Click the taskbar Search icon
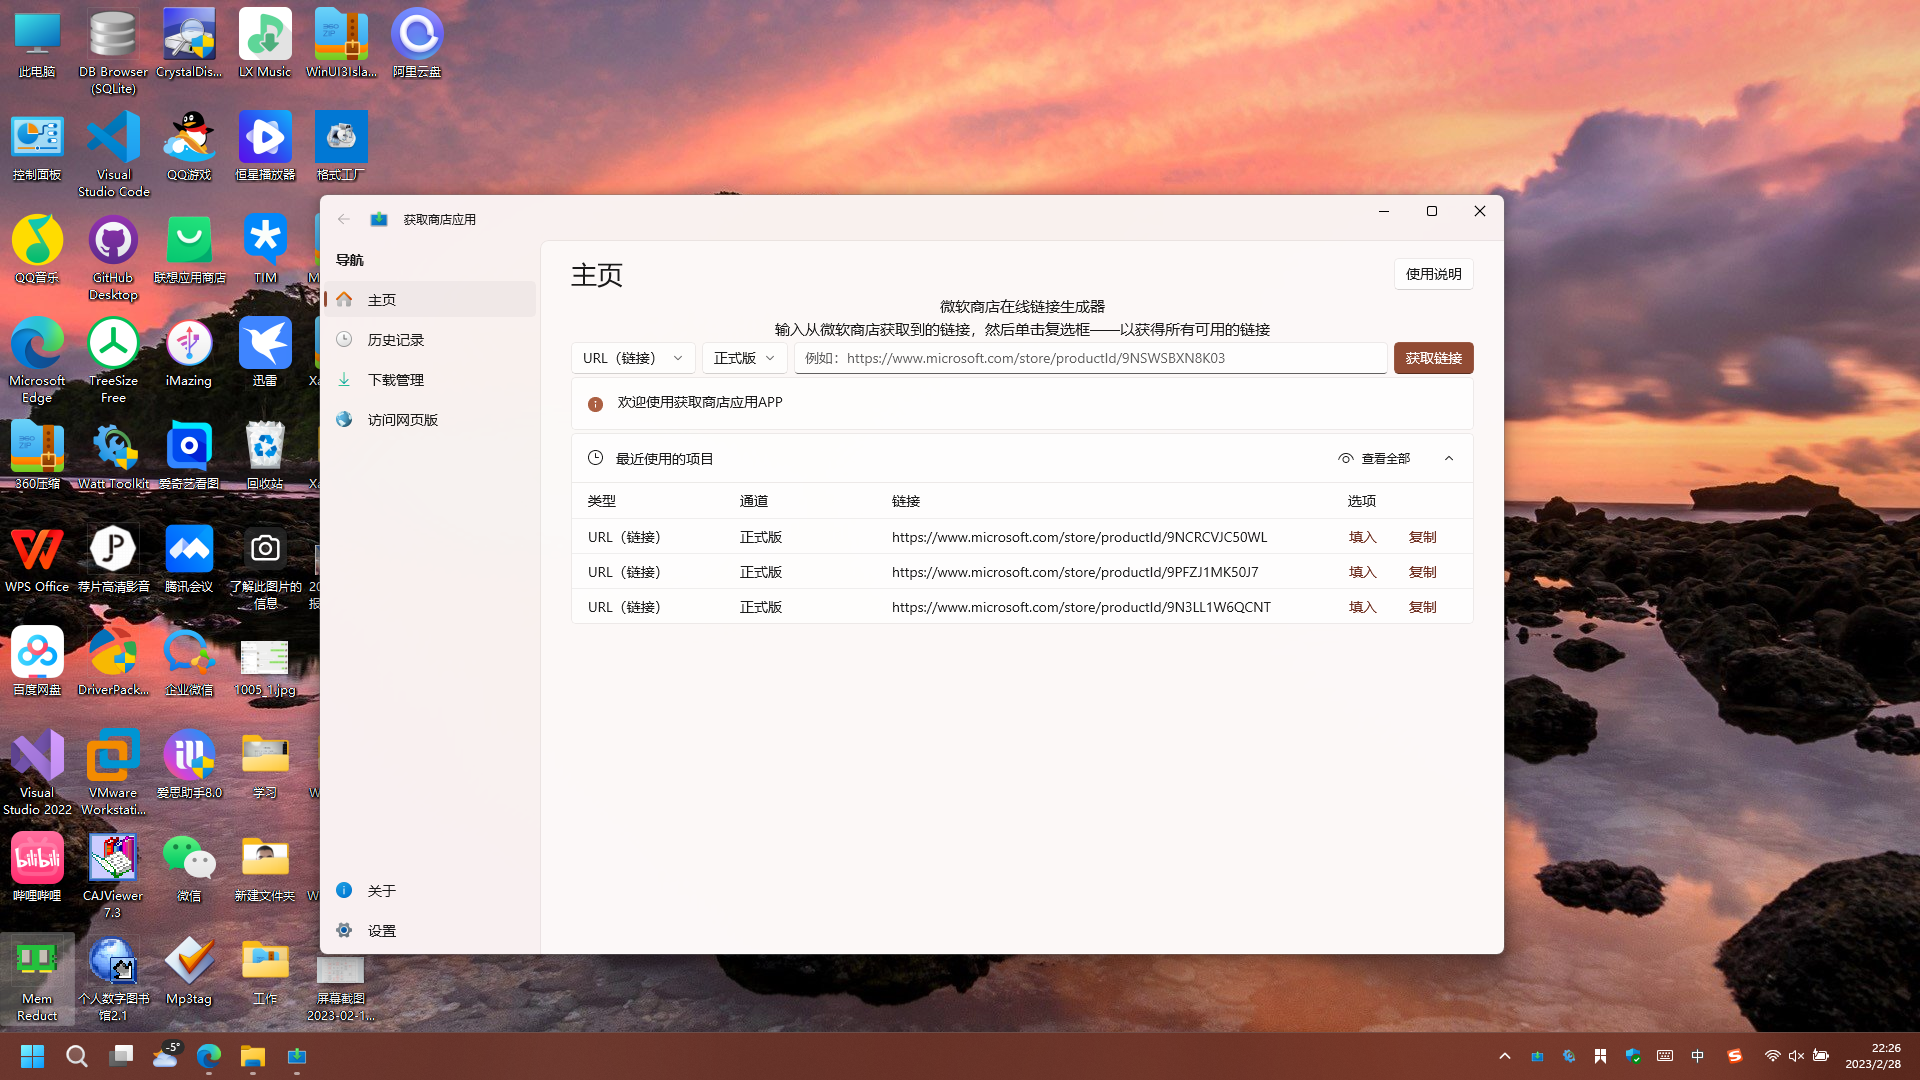1920x1080 pixels. point(77,1056)
